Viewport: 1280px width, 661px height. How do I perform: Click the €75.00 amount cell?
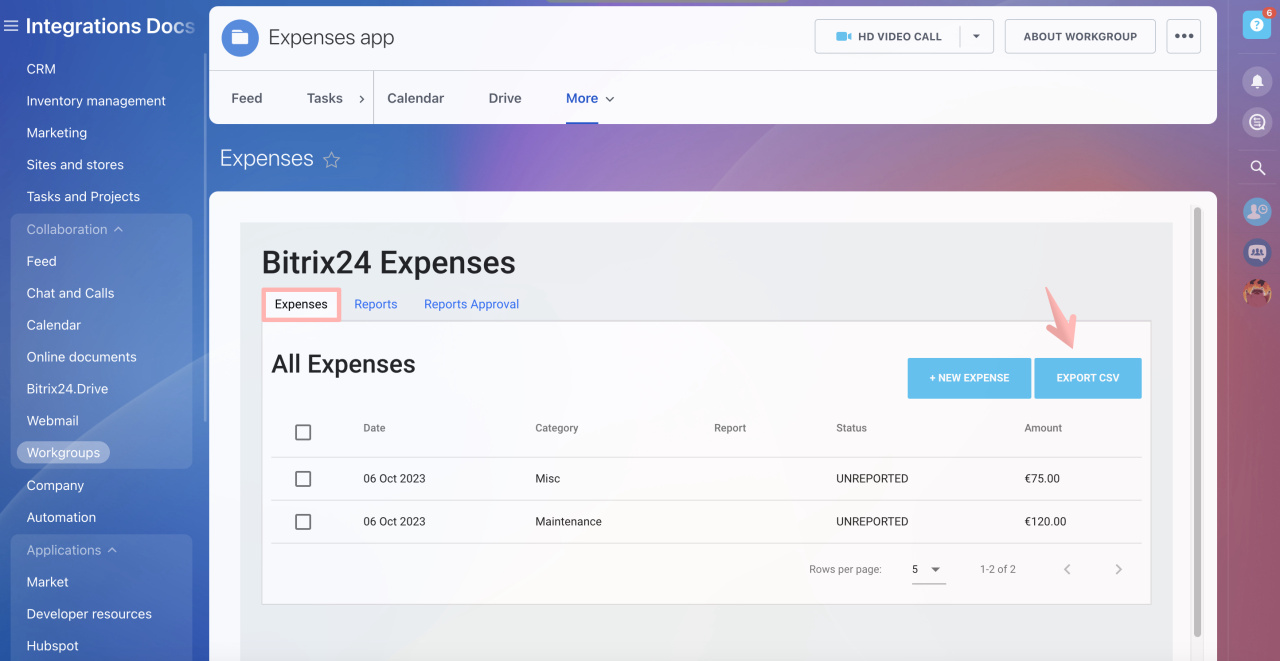(1042, 479)
